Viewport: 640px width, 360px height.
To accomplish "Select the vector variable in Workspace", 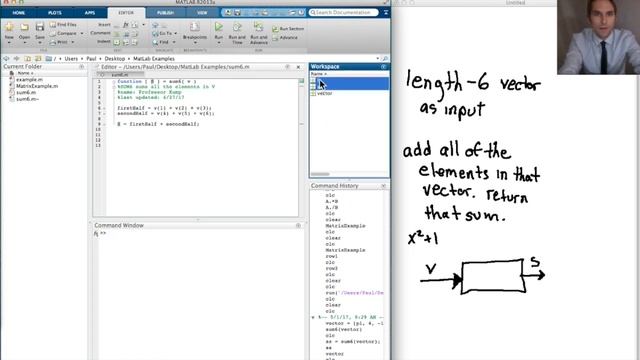I will (x=325, y=93).
